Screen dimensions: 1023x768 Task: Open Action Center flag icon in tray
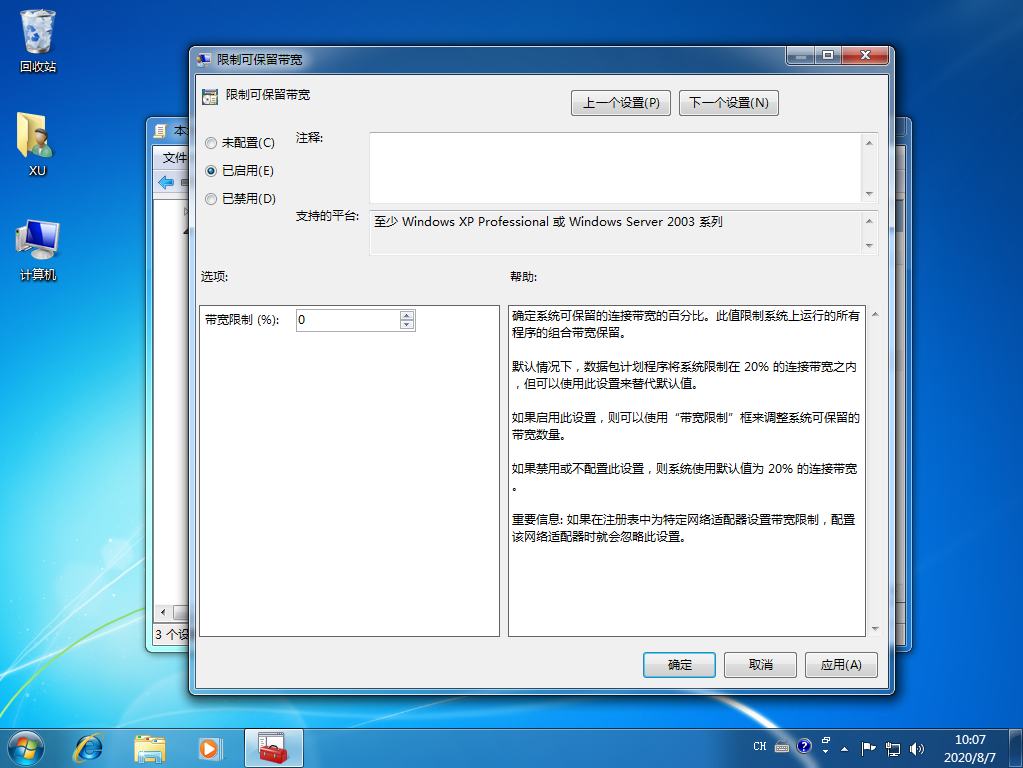[868, 747]
